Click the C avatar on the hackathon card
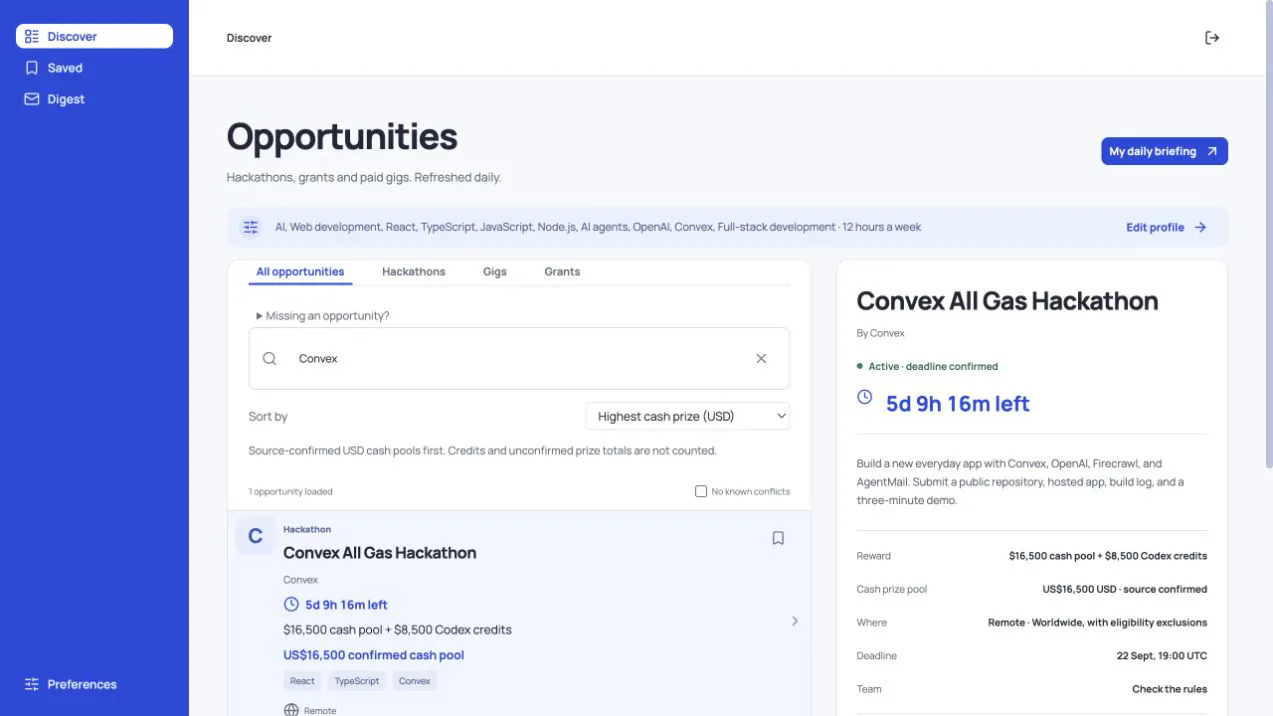Image resolution: width=1273 pixels, height=716 pixels. coord(255,536)
